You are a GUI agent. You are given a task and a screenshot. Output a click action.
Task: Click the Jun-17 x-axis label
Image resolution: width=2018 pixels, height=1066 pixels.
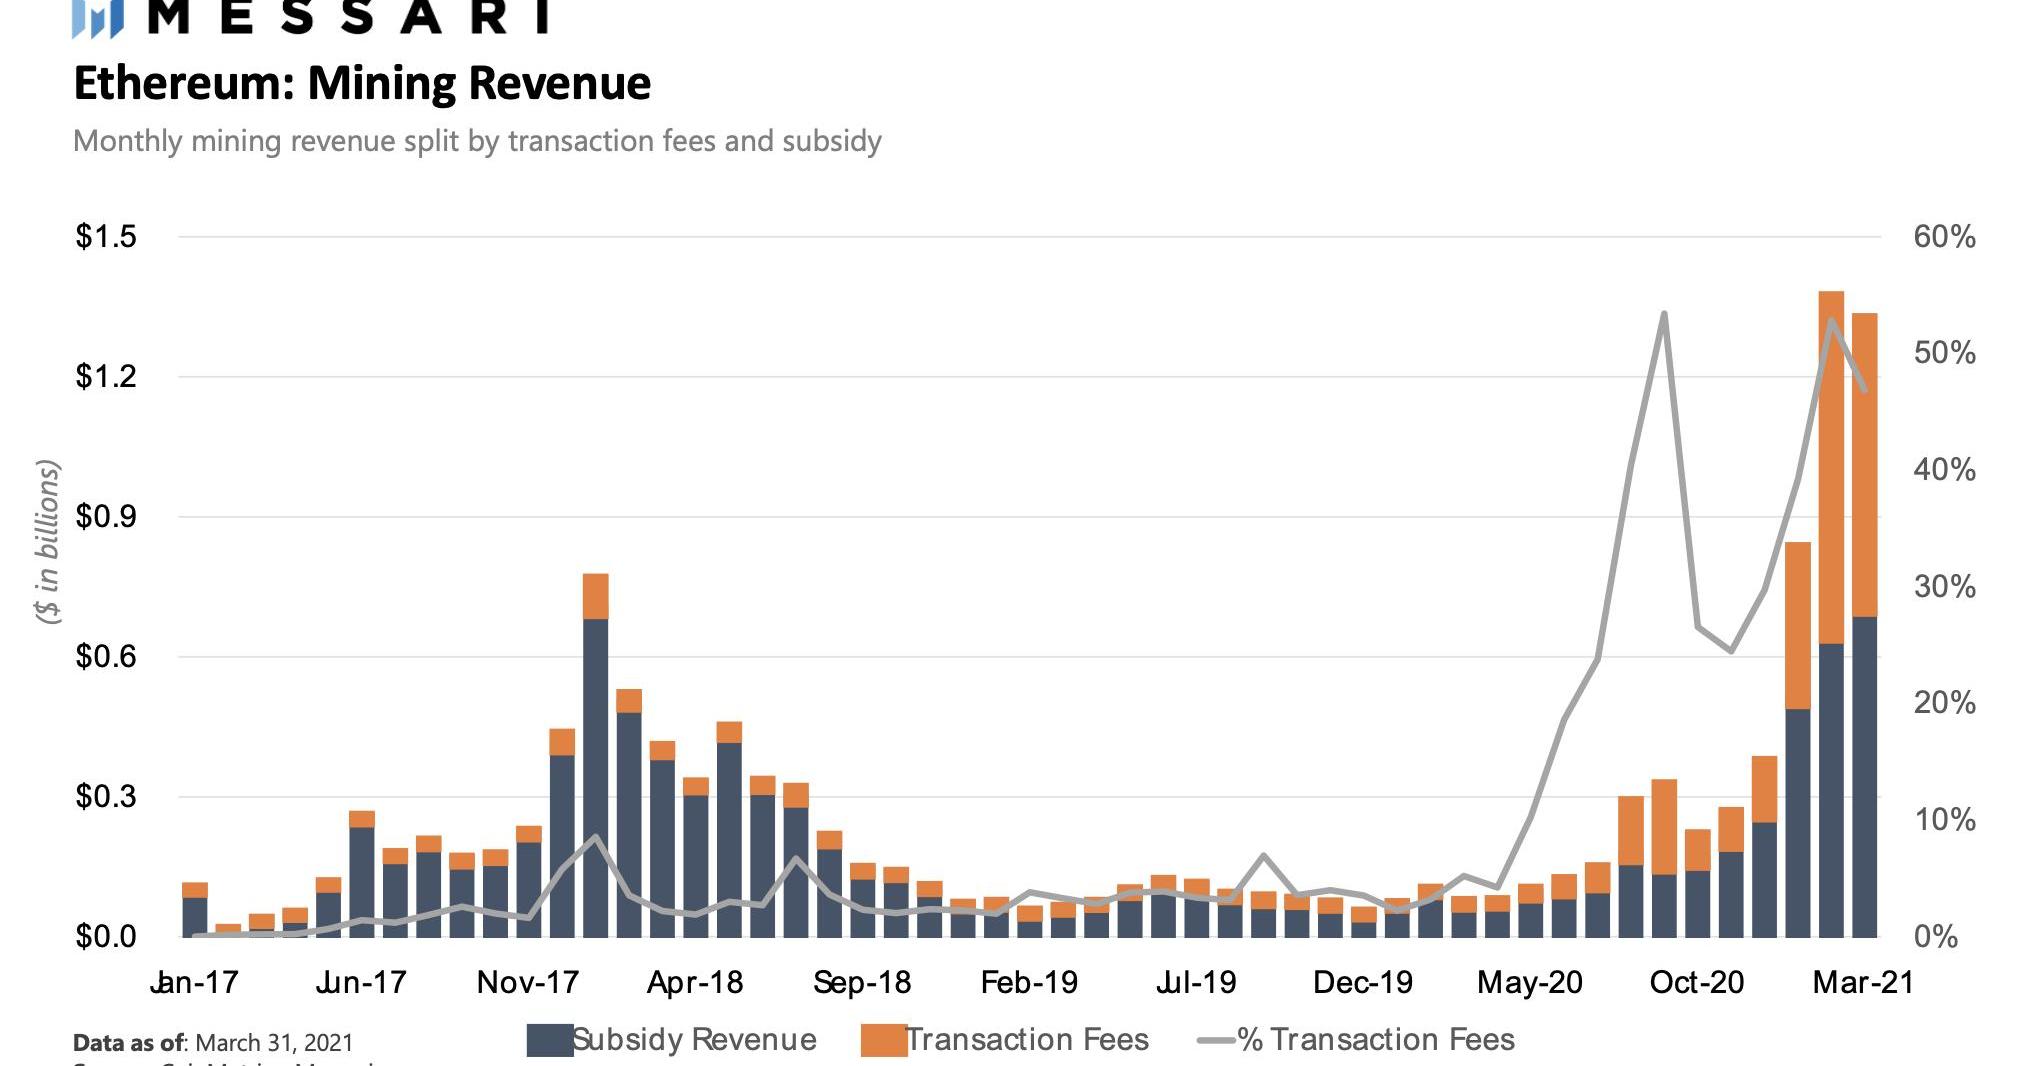361,983
